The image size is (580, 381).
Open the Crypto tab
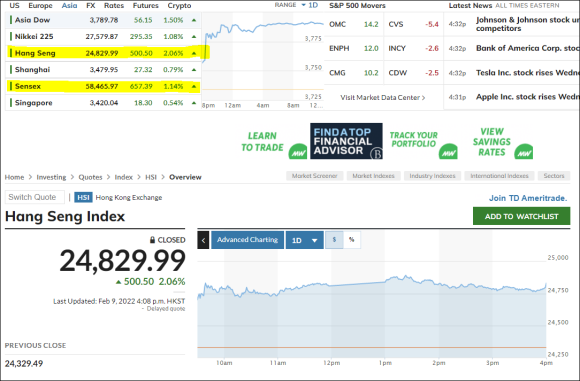coord(179,6)
